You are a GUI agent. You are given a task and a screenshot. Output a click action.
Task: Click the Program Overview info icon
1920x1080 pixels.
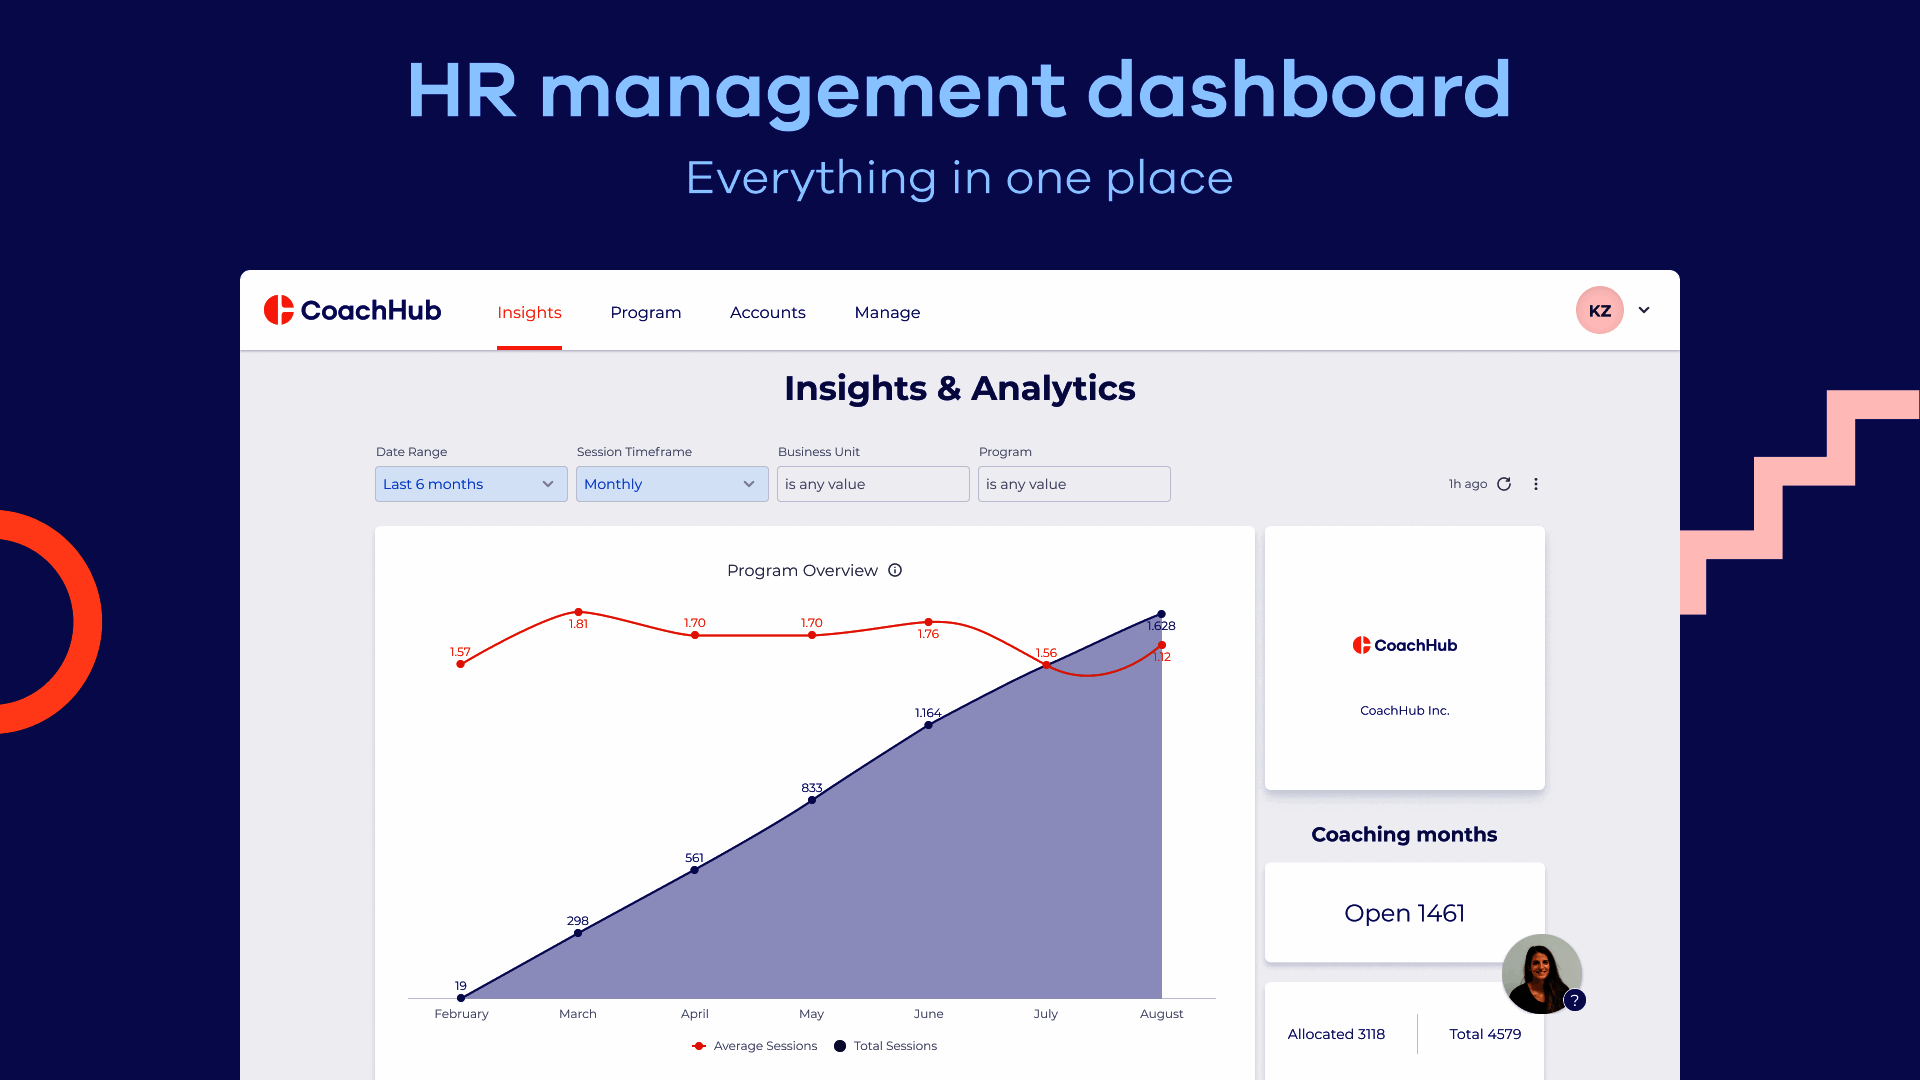895,570
